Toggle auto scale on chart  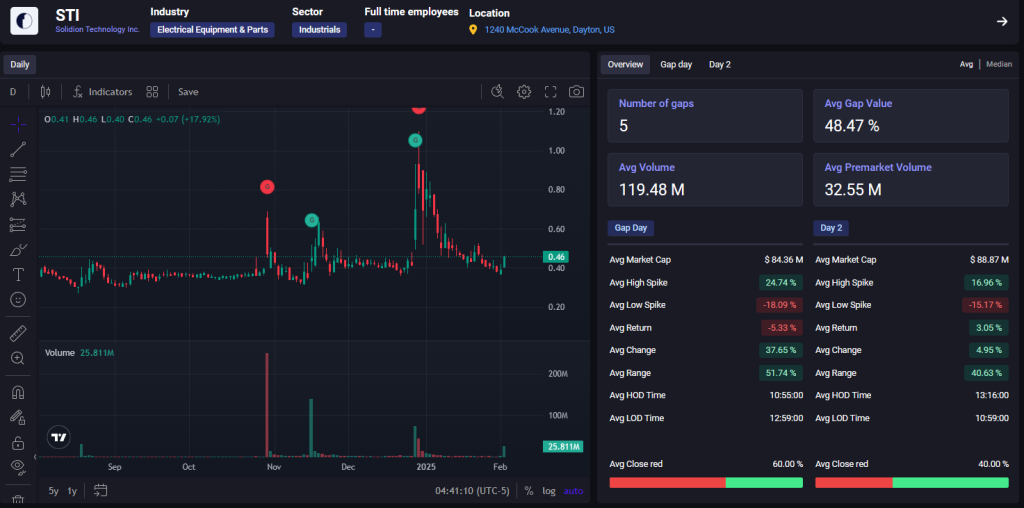coord(573,491)
